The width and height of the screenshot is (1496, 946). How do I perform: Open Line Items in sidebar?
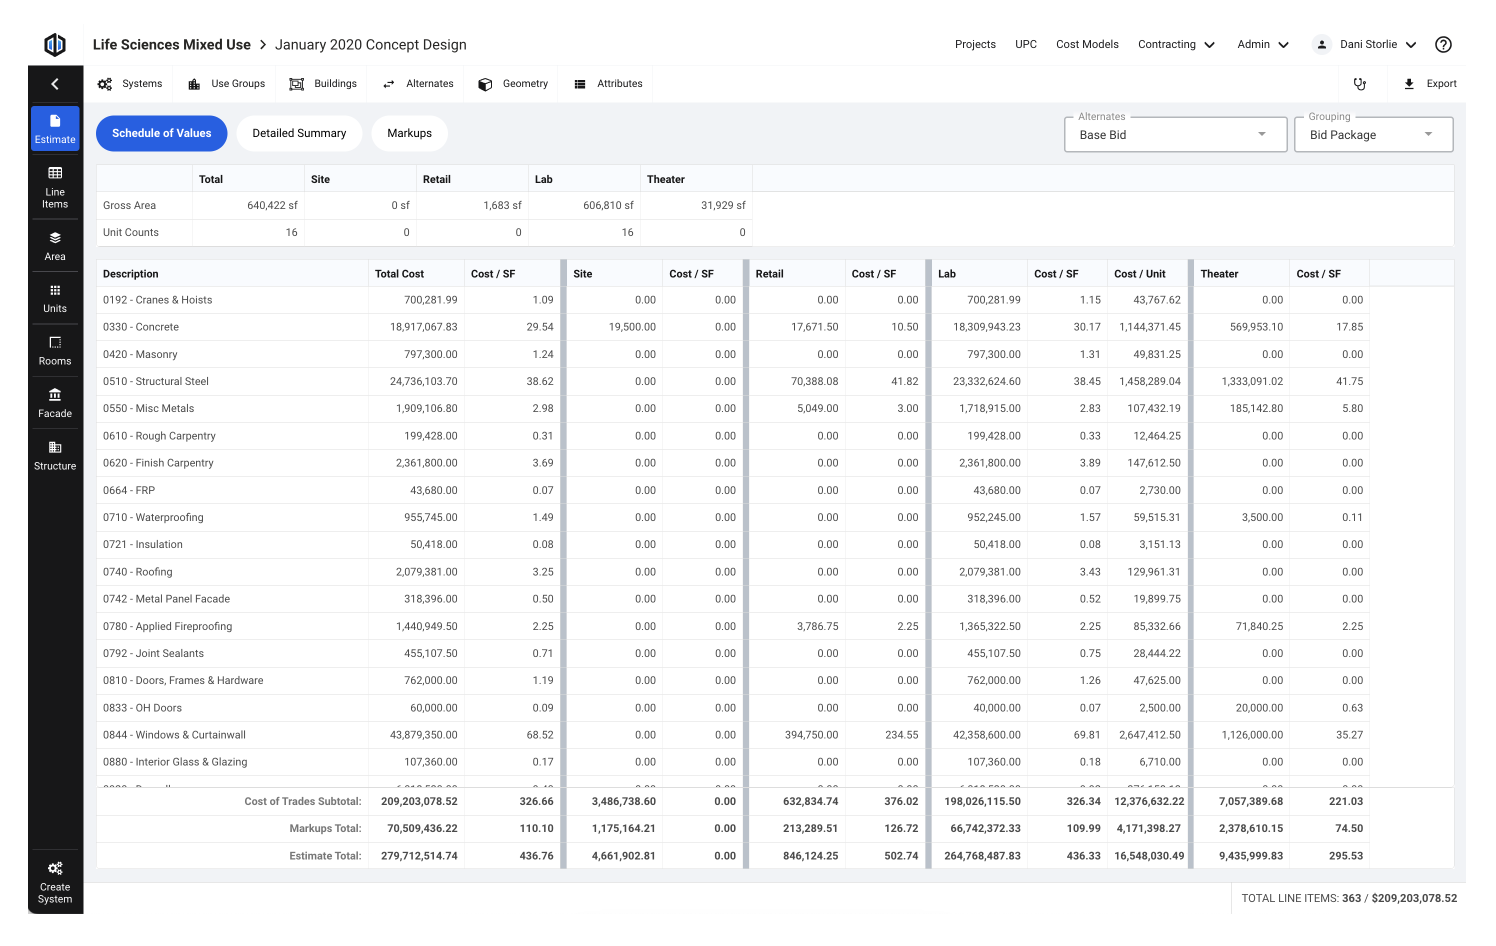coord(55,187)
